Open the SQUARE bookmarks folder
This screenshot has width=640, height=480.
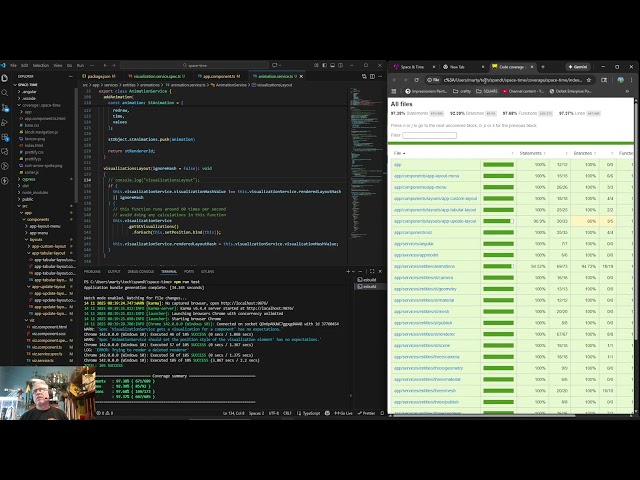(487, 91)
